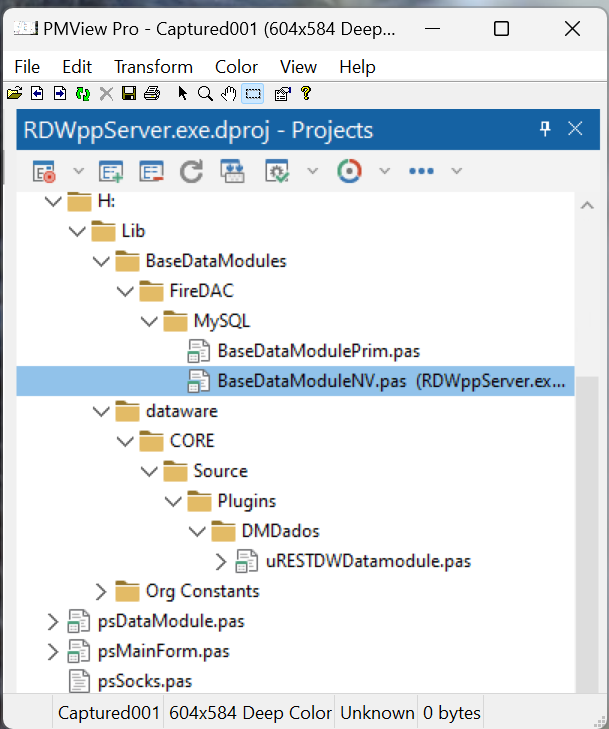Click the green reload arrows toolbar icon
Image resolution: width=609 pixels, height=729 pixels.
[83, 94]
